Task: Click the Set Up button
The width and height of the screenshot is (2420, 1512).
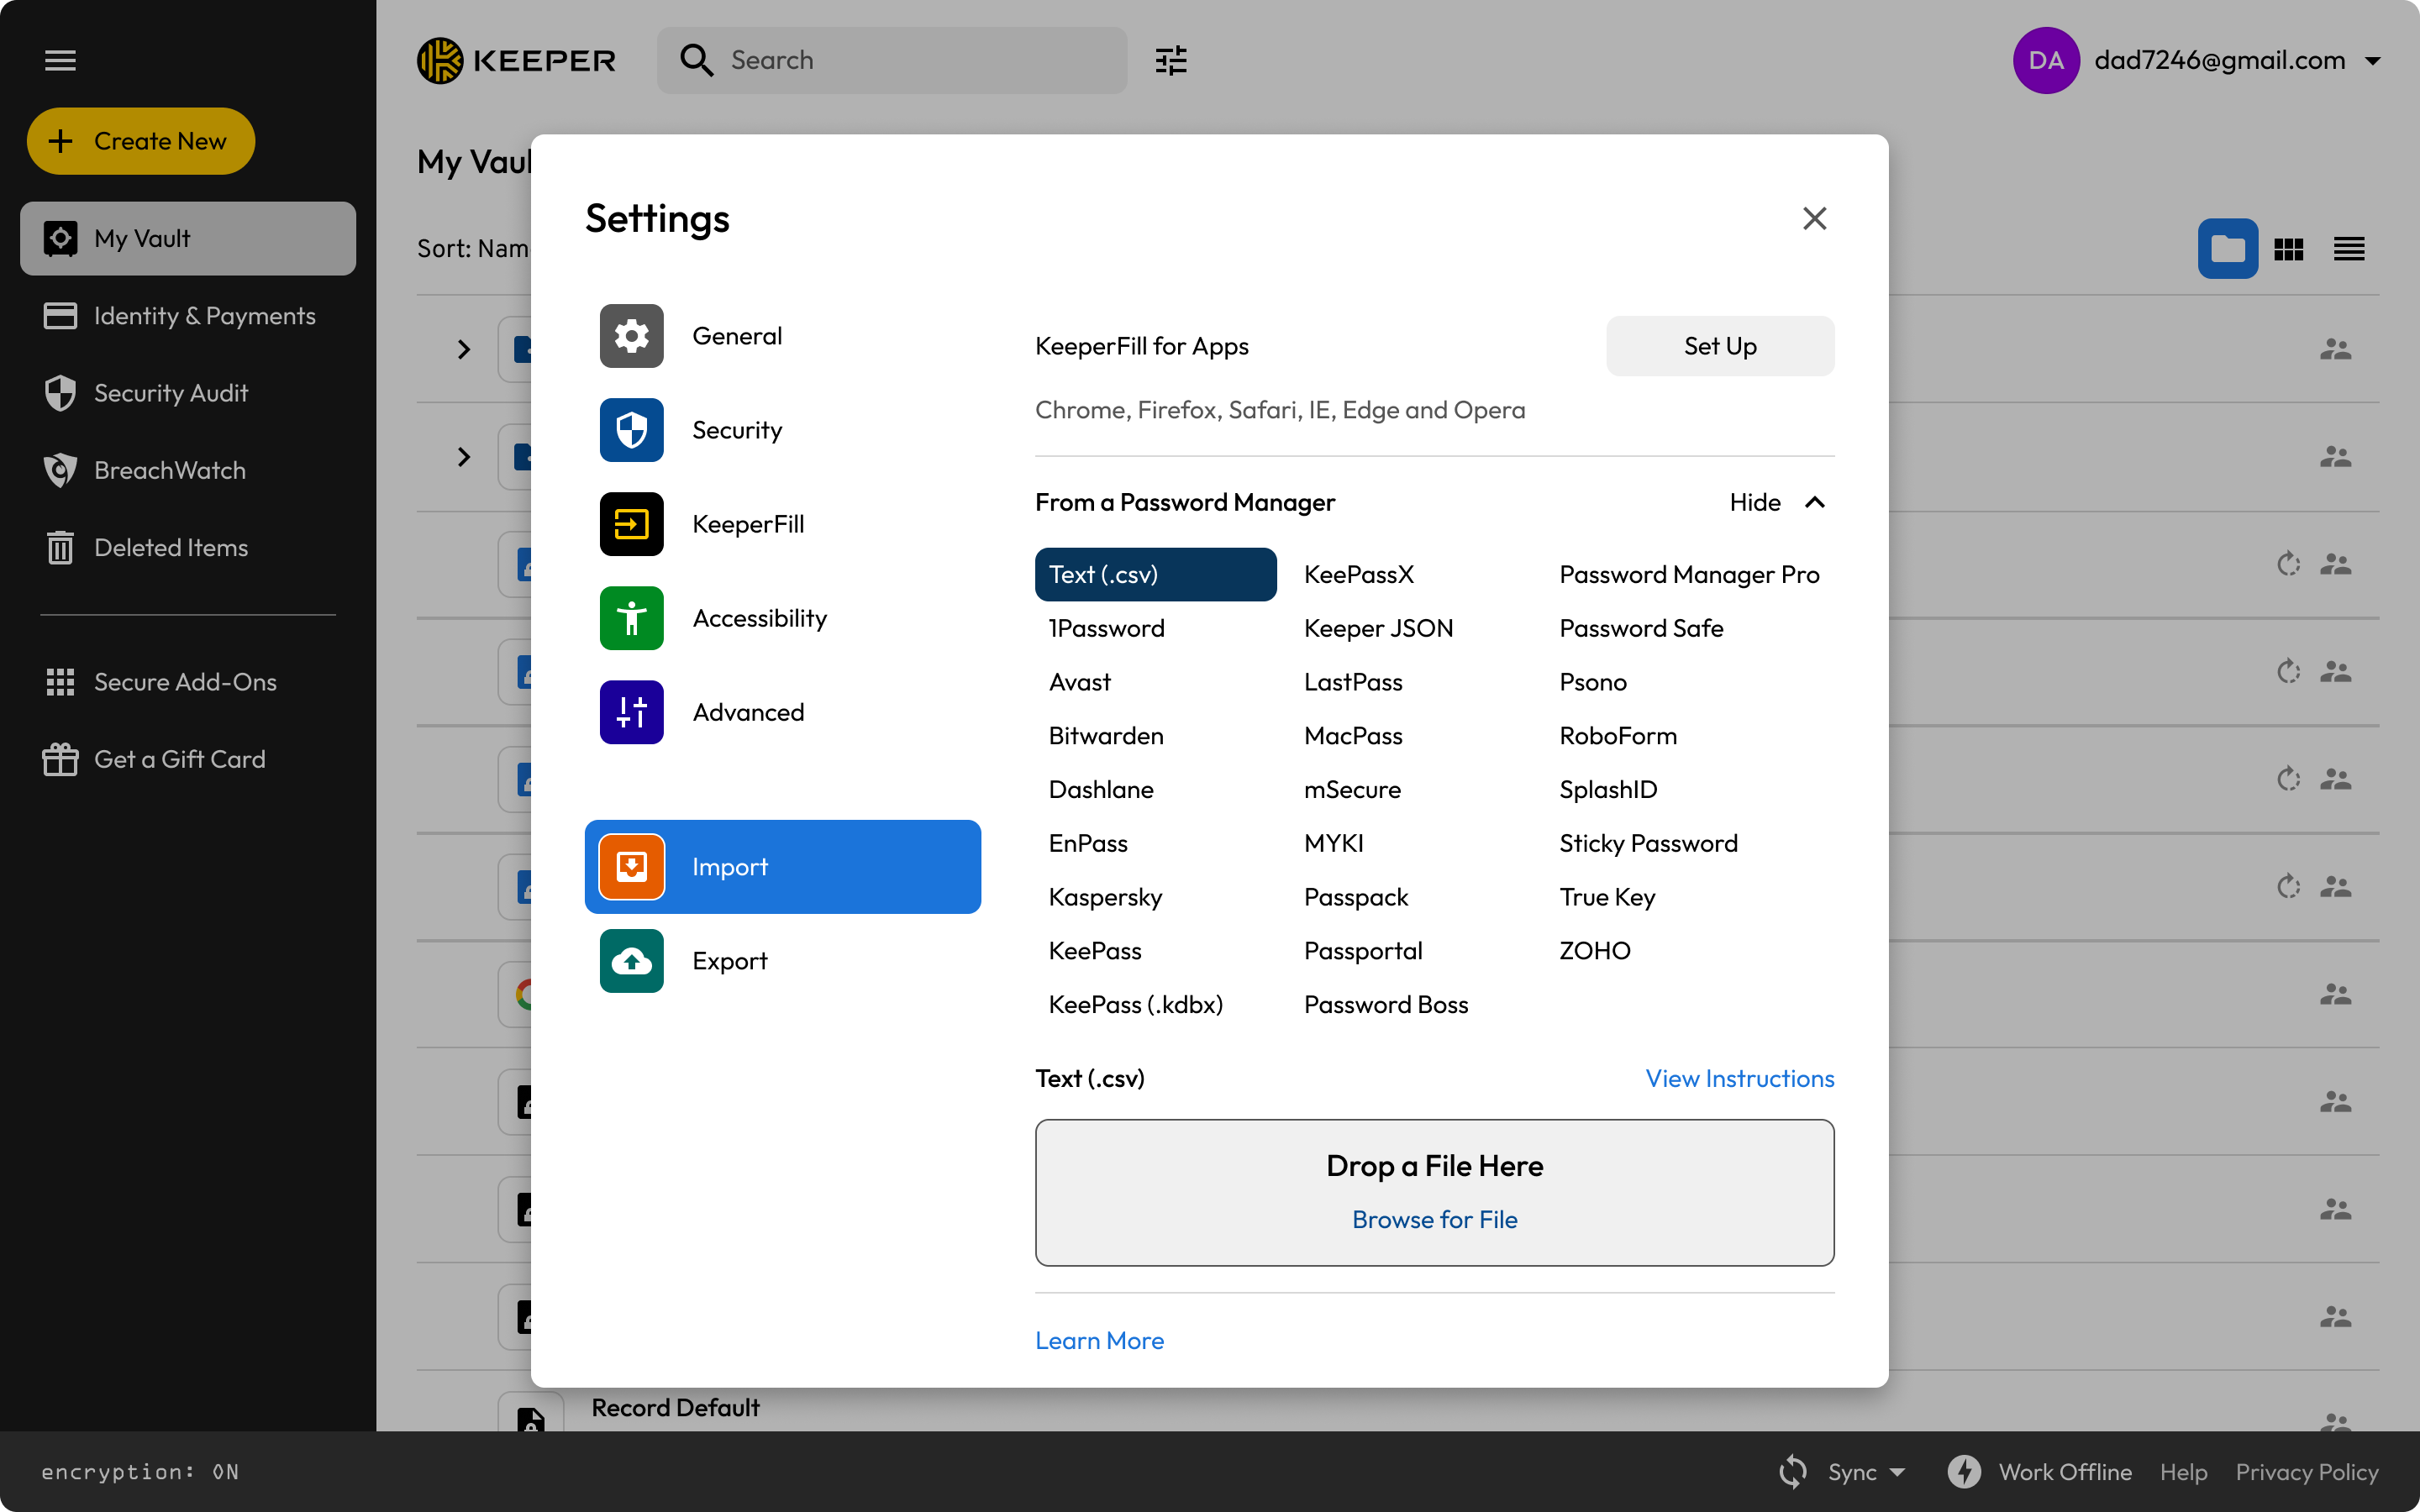Action: [x=1720, y=346]
